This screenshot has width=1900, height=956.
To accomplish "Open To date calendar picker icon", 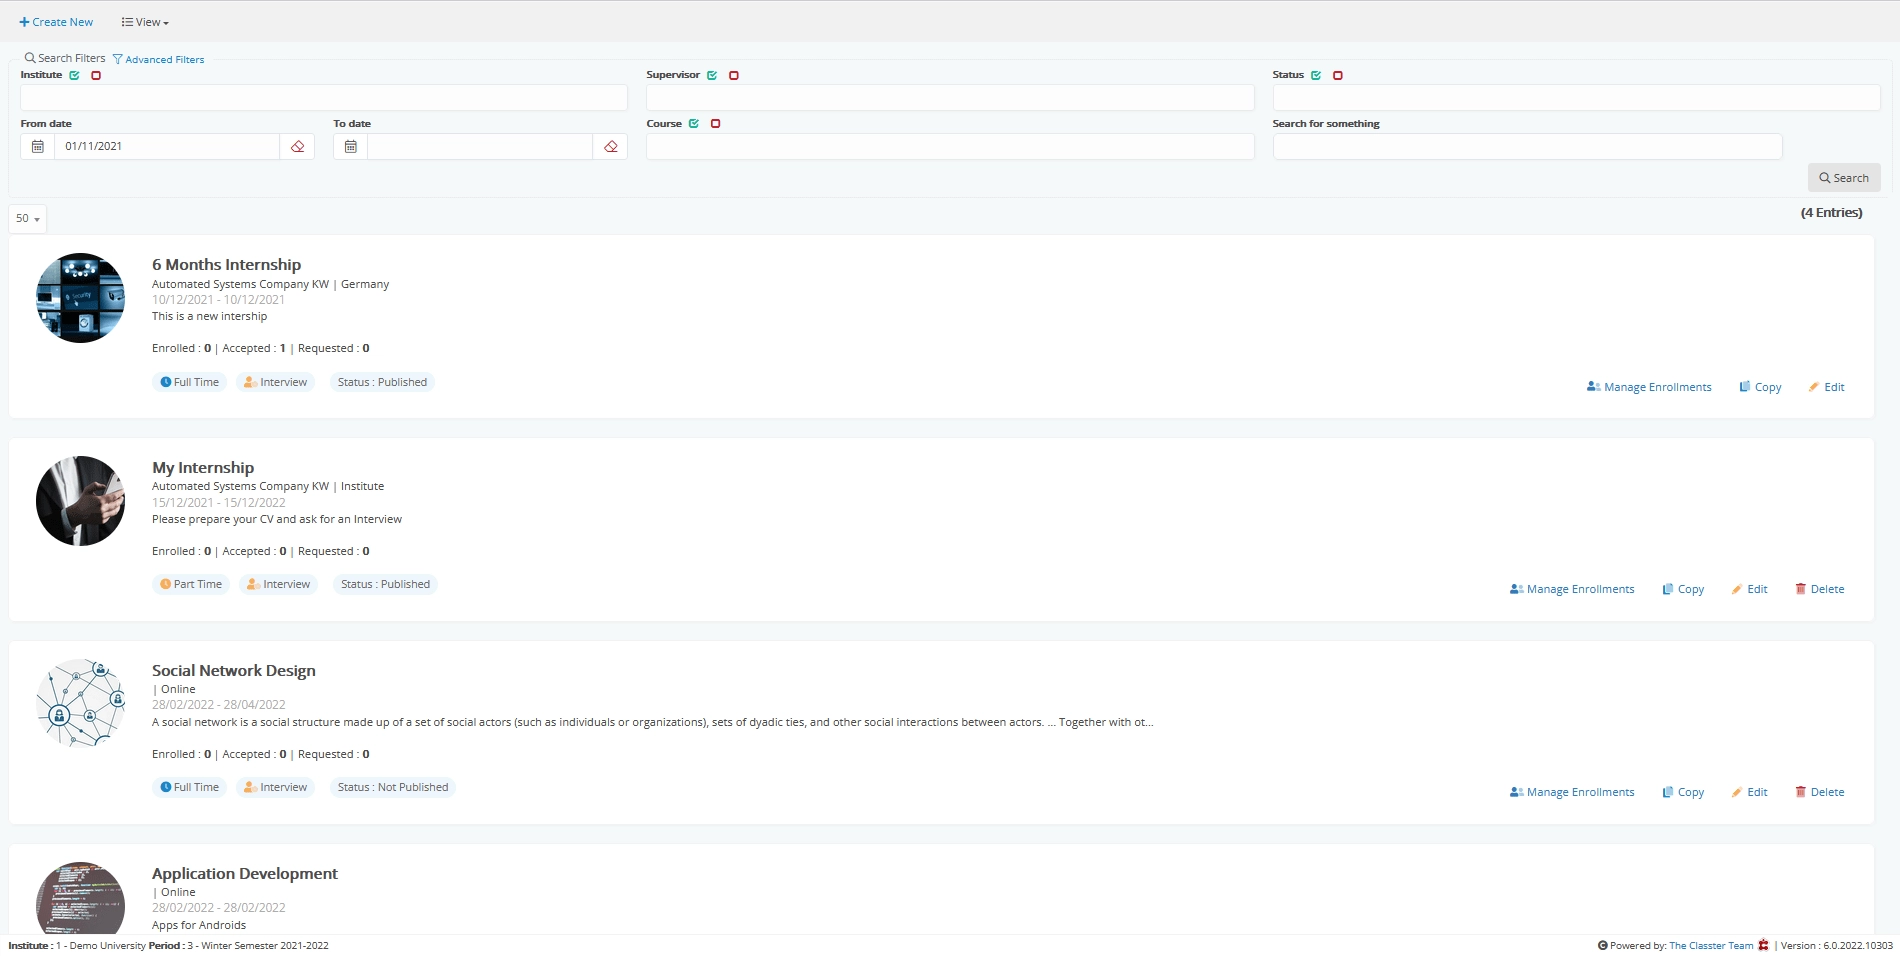I will point(351,146).
